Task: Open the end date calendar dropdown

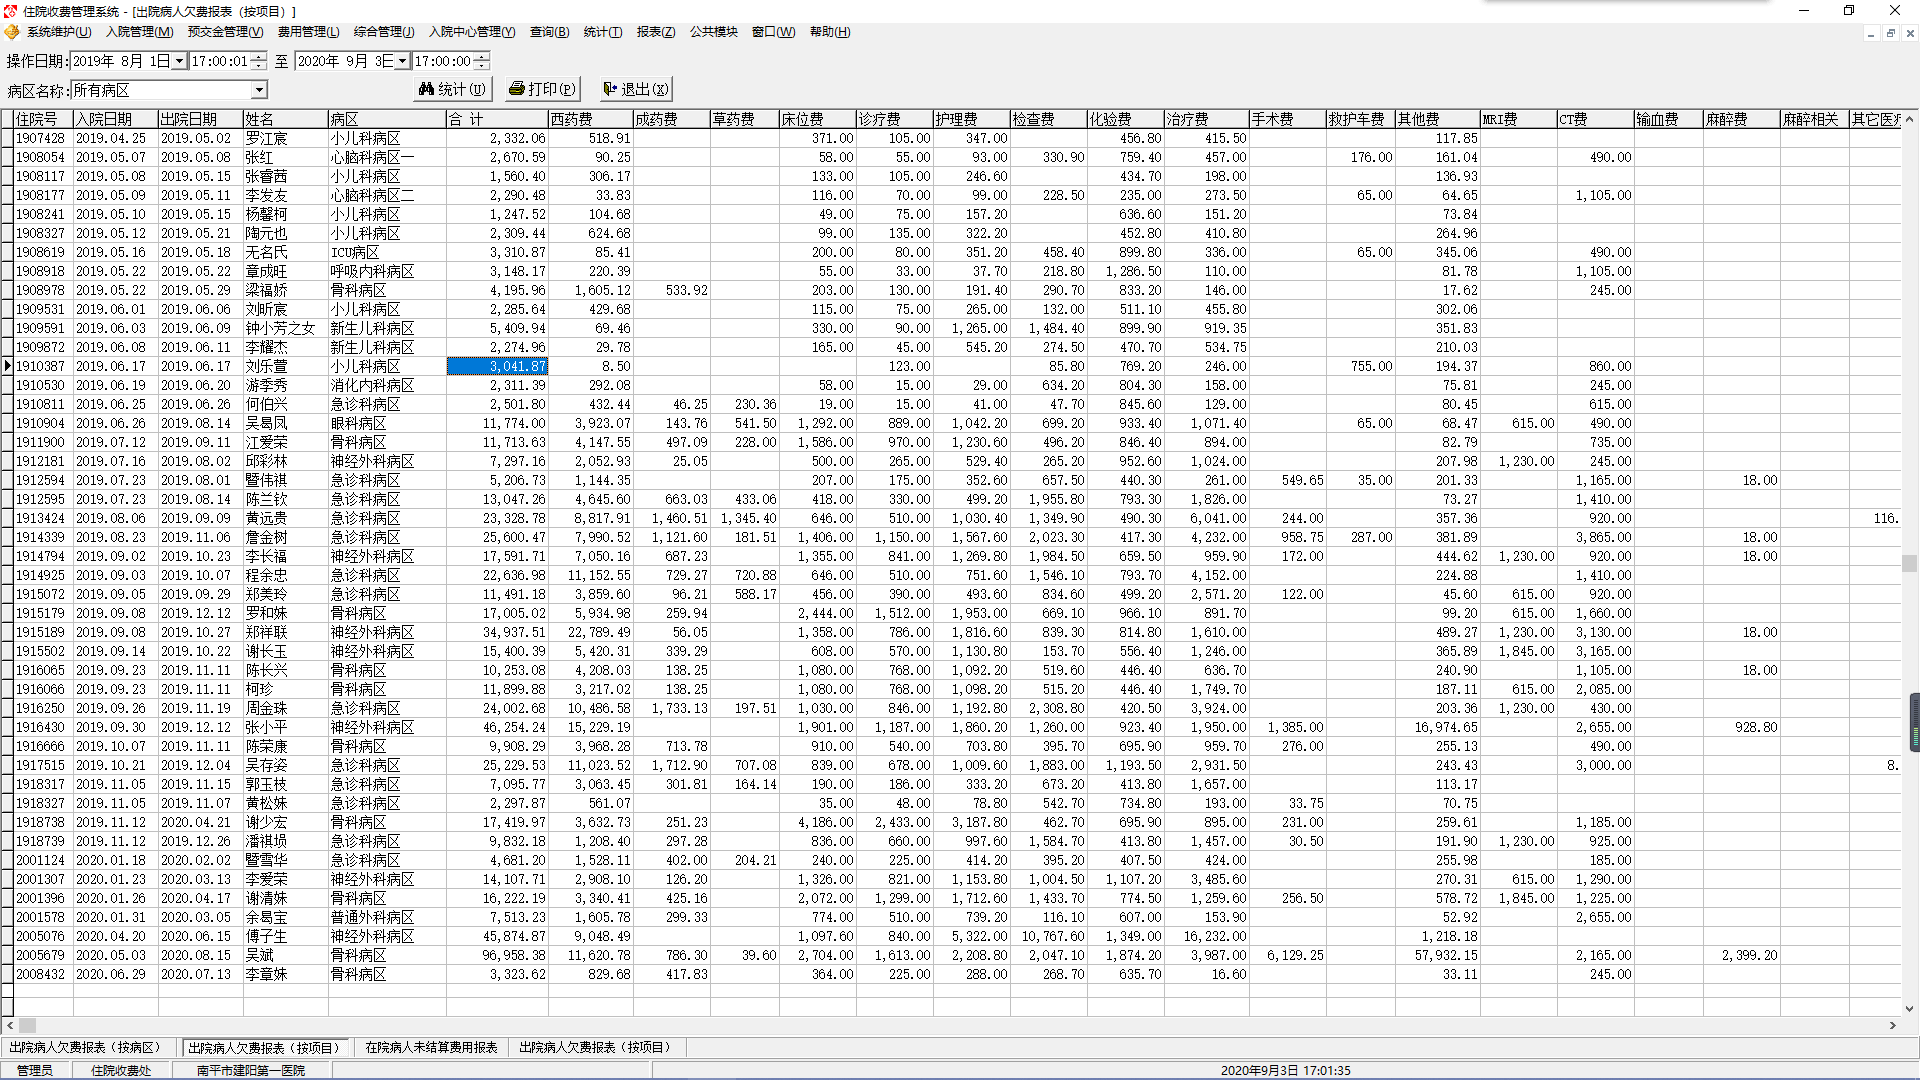Action: pos(402,61)
